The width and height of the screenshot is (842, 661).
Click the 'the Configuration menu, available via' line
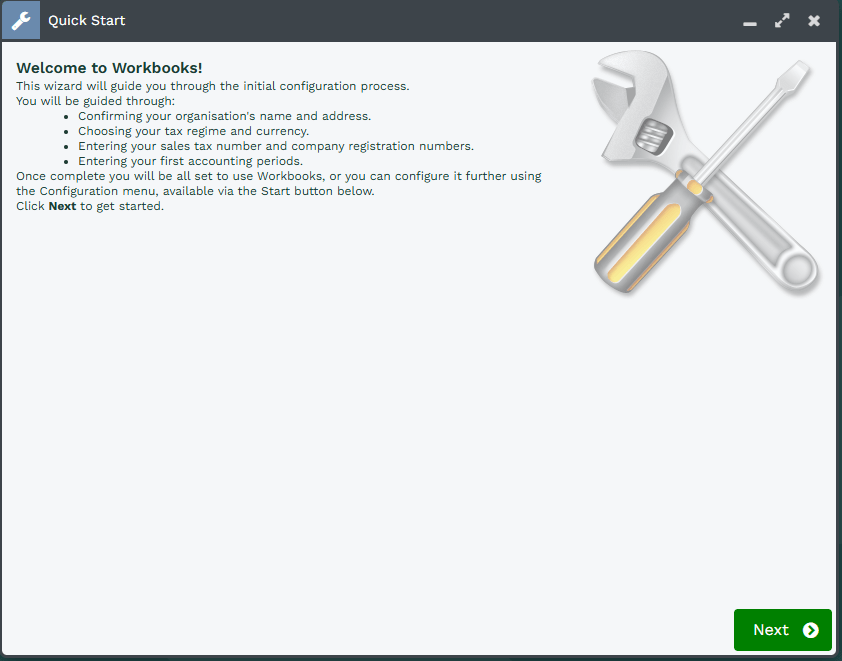click(x=195, y=191)
